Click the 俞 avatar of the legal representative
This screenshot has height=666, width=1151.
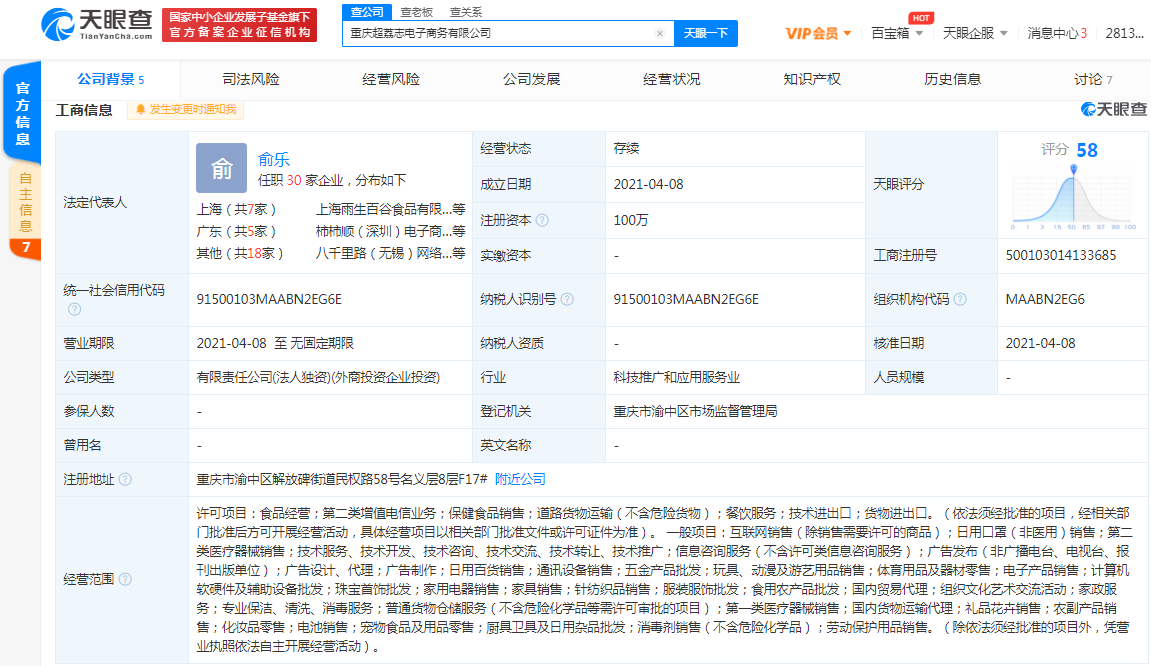(221, 168)
